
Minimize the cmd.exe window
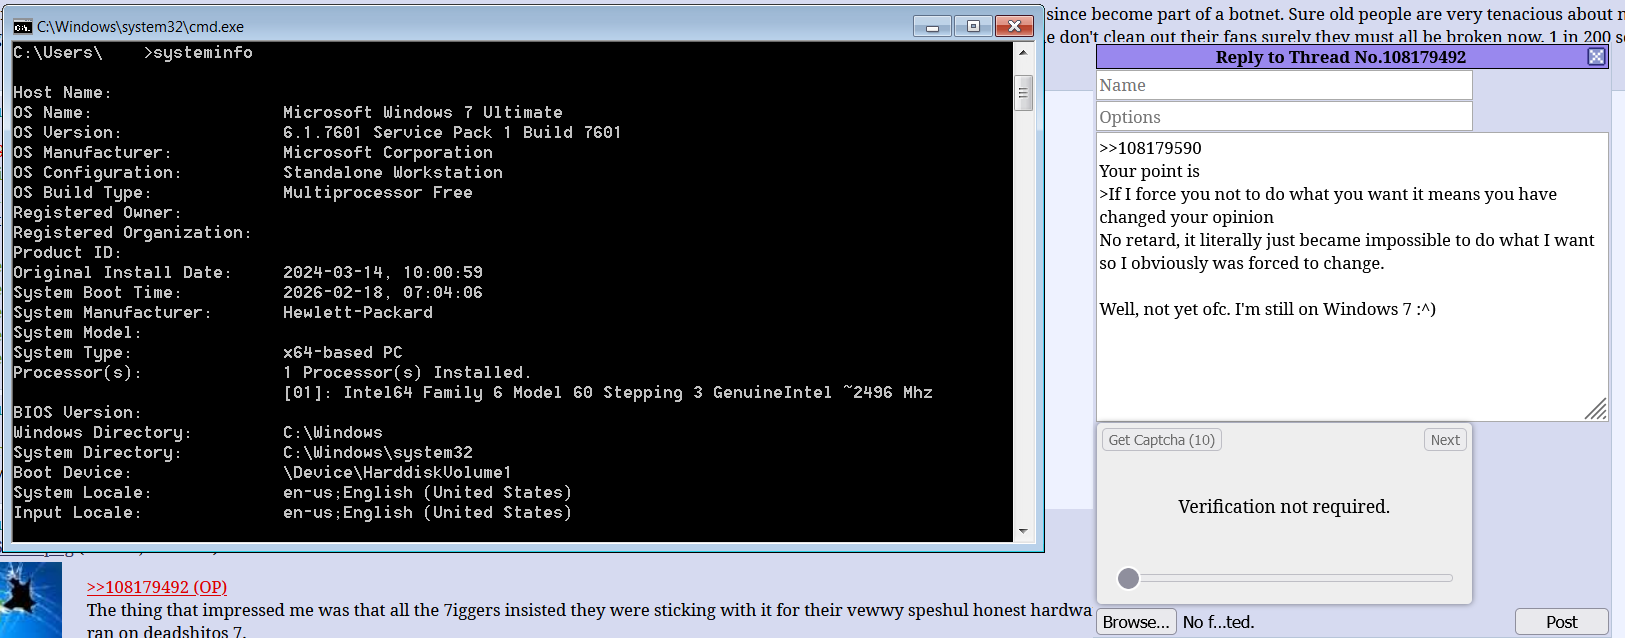coord(932,27)
